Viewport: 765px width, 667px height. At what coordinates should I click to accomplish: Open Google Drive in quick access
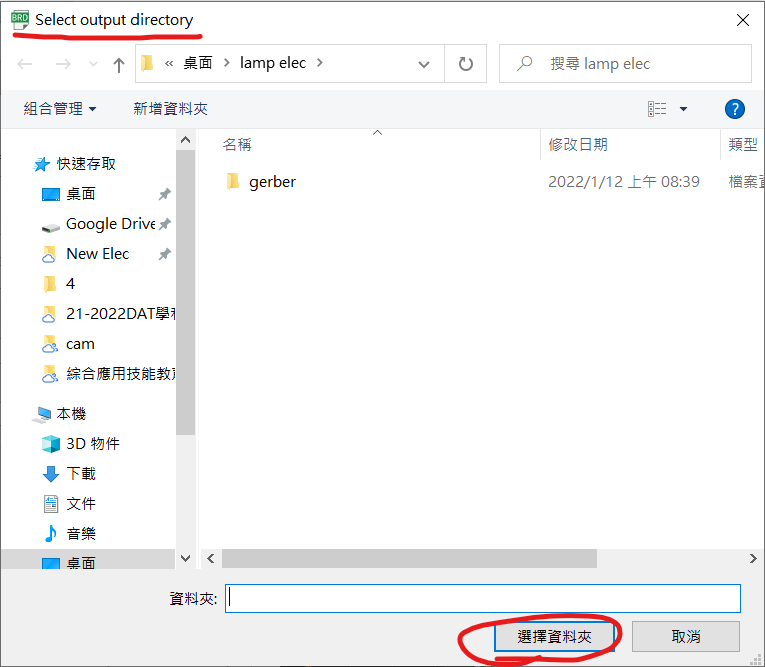110,224
